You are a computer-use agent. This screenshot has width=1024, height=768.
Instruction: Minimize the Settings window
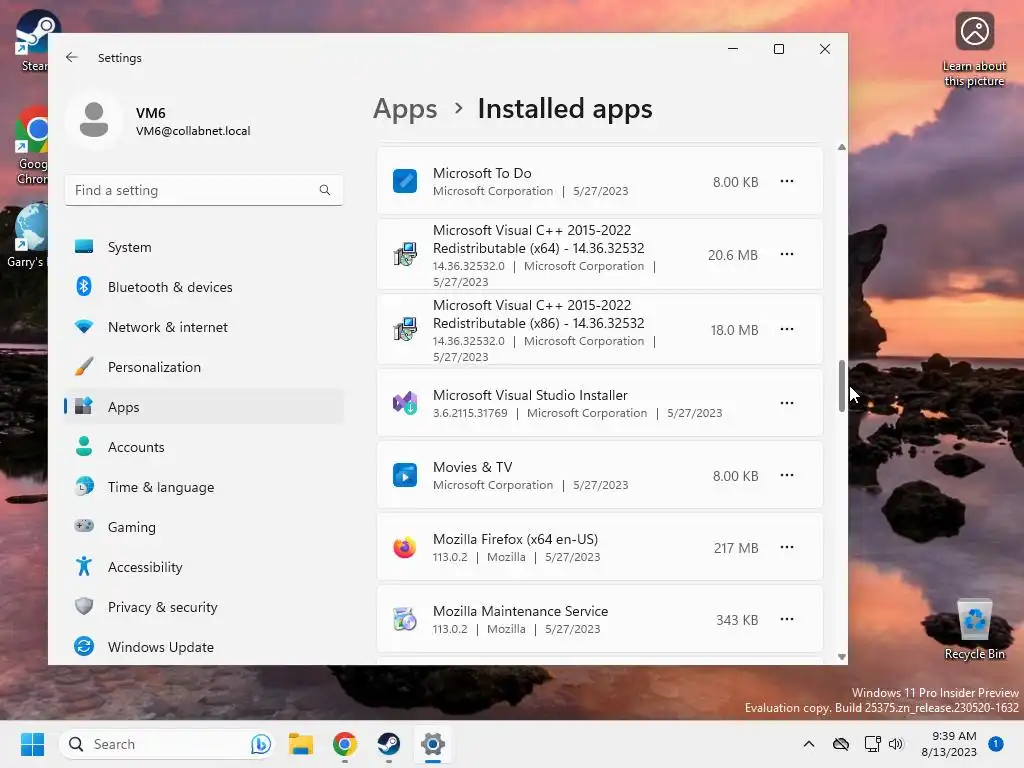(733, 49)
